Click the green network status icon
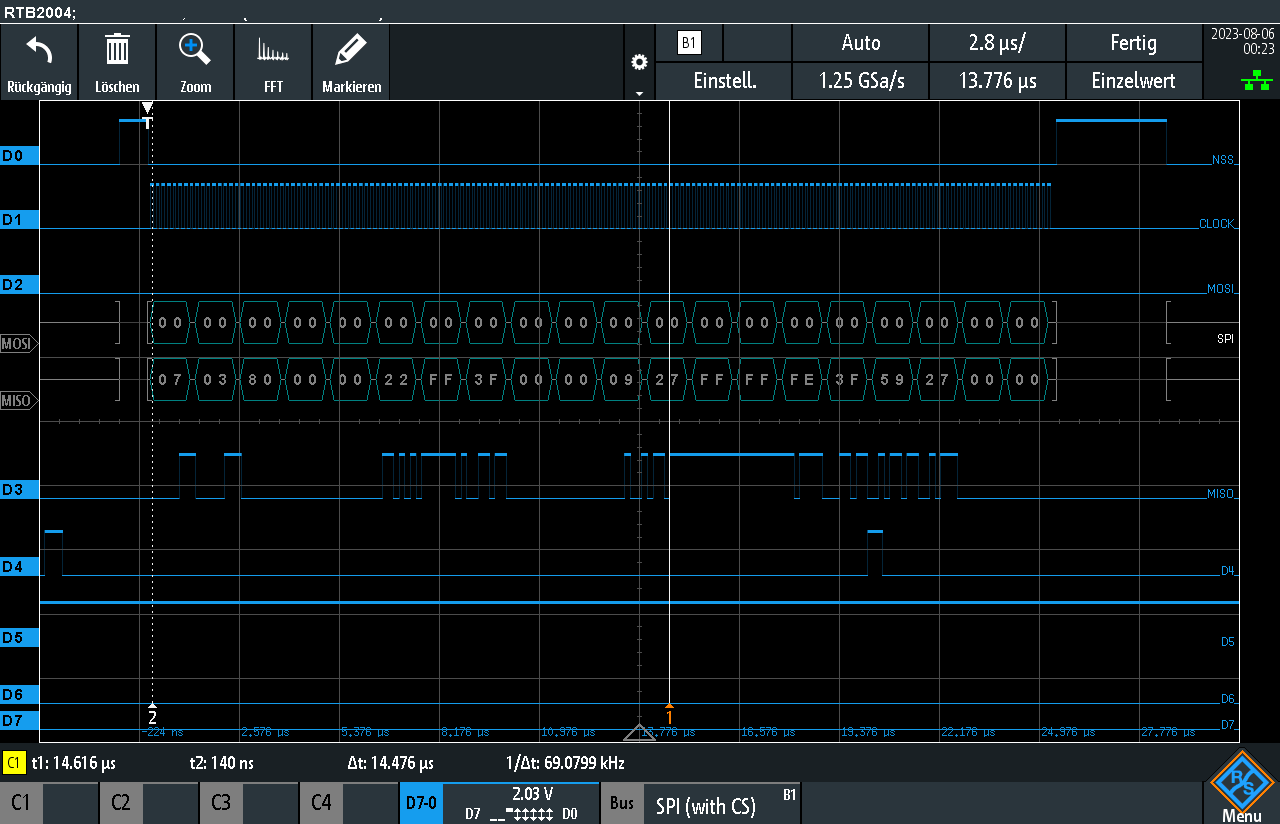1280x824 pixels. [1257, 82]
